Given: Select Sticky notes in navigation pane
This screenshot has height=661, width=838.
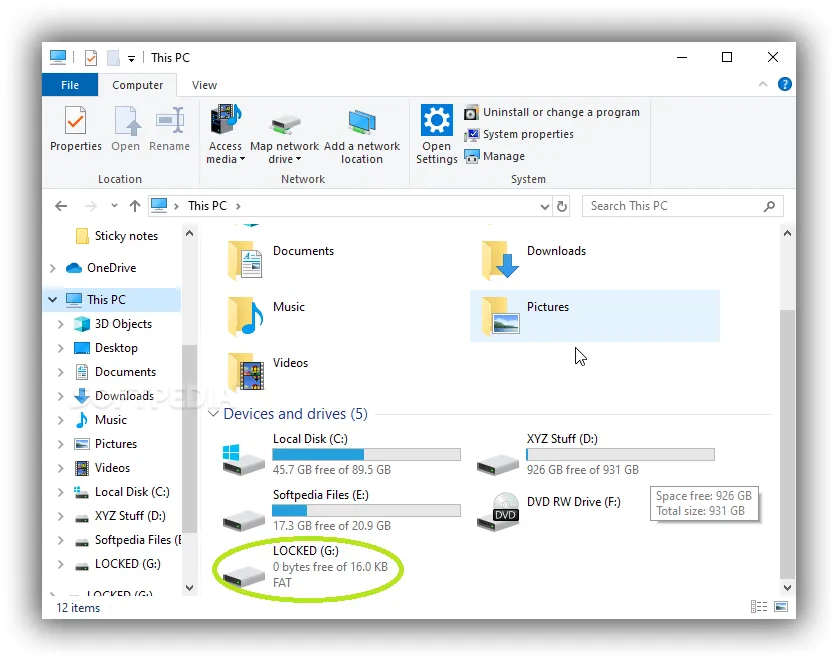Looking at the screenshot, I should tap(117, 236).
